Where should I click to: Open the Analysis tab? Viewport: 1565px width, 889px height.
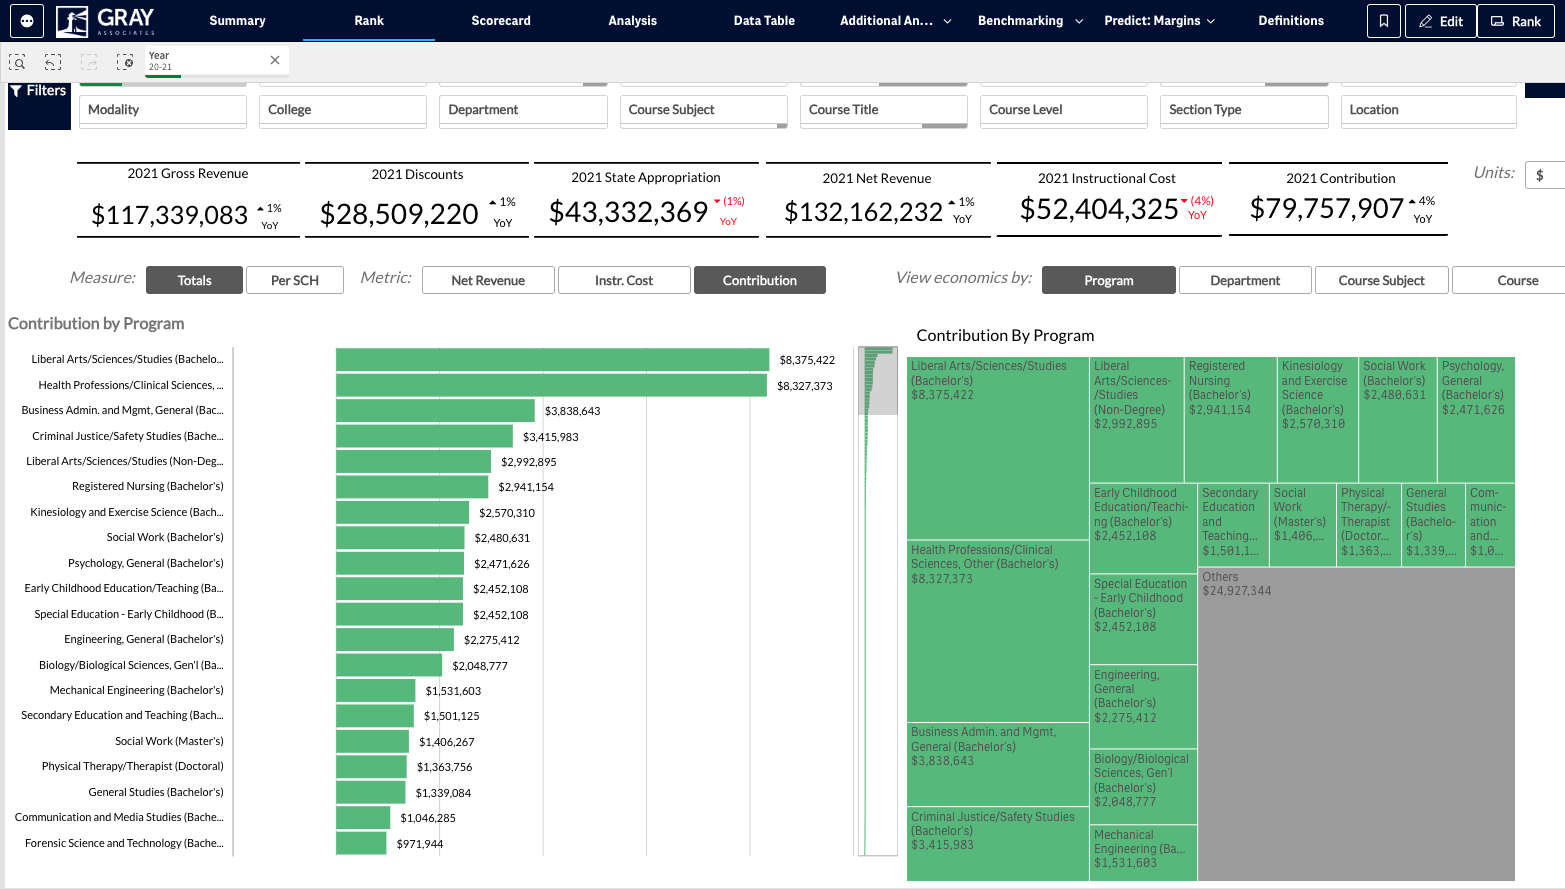633,20
